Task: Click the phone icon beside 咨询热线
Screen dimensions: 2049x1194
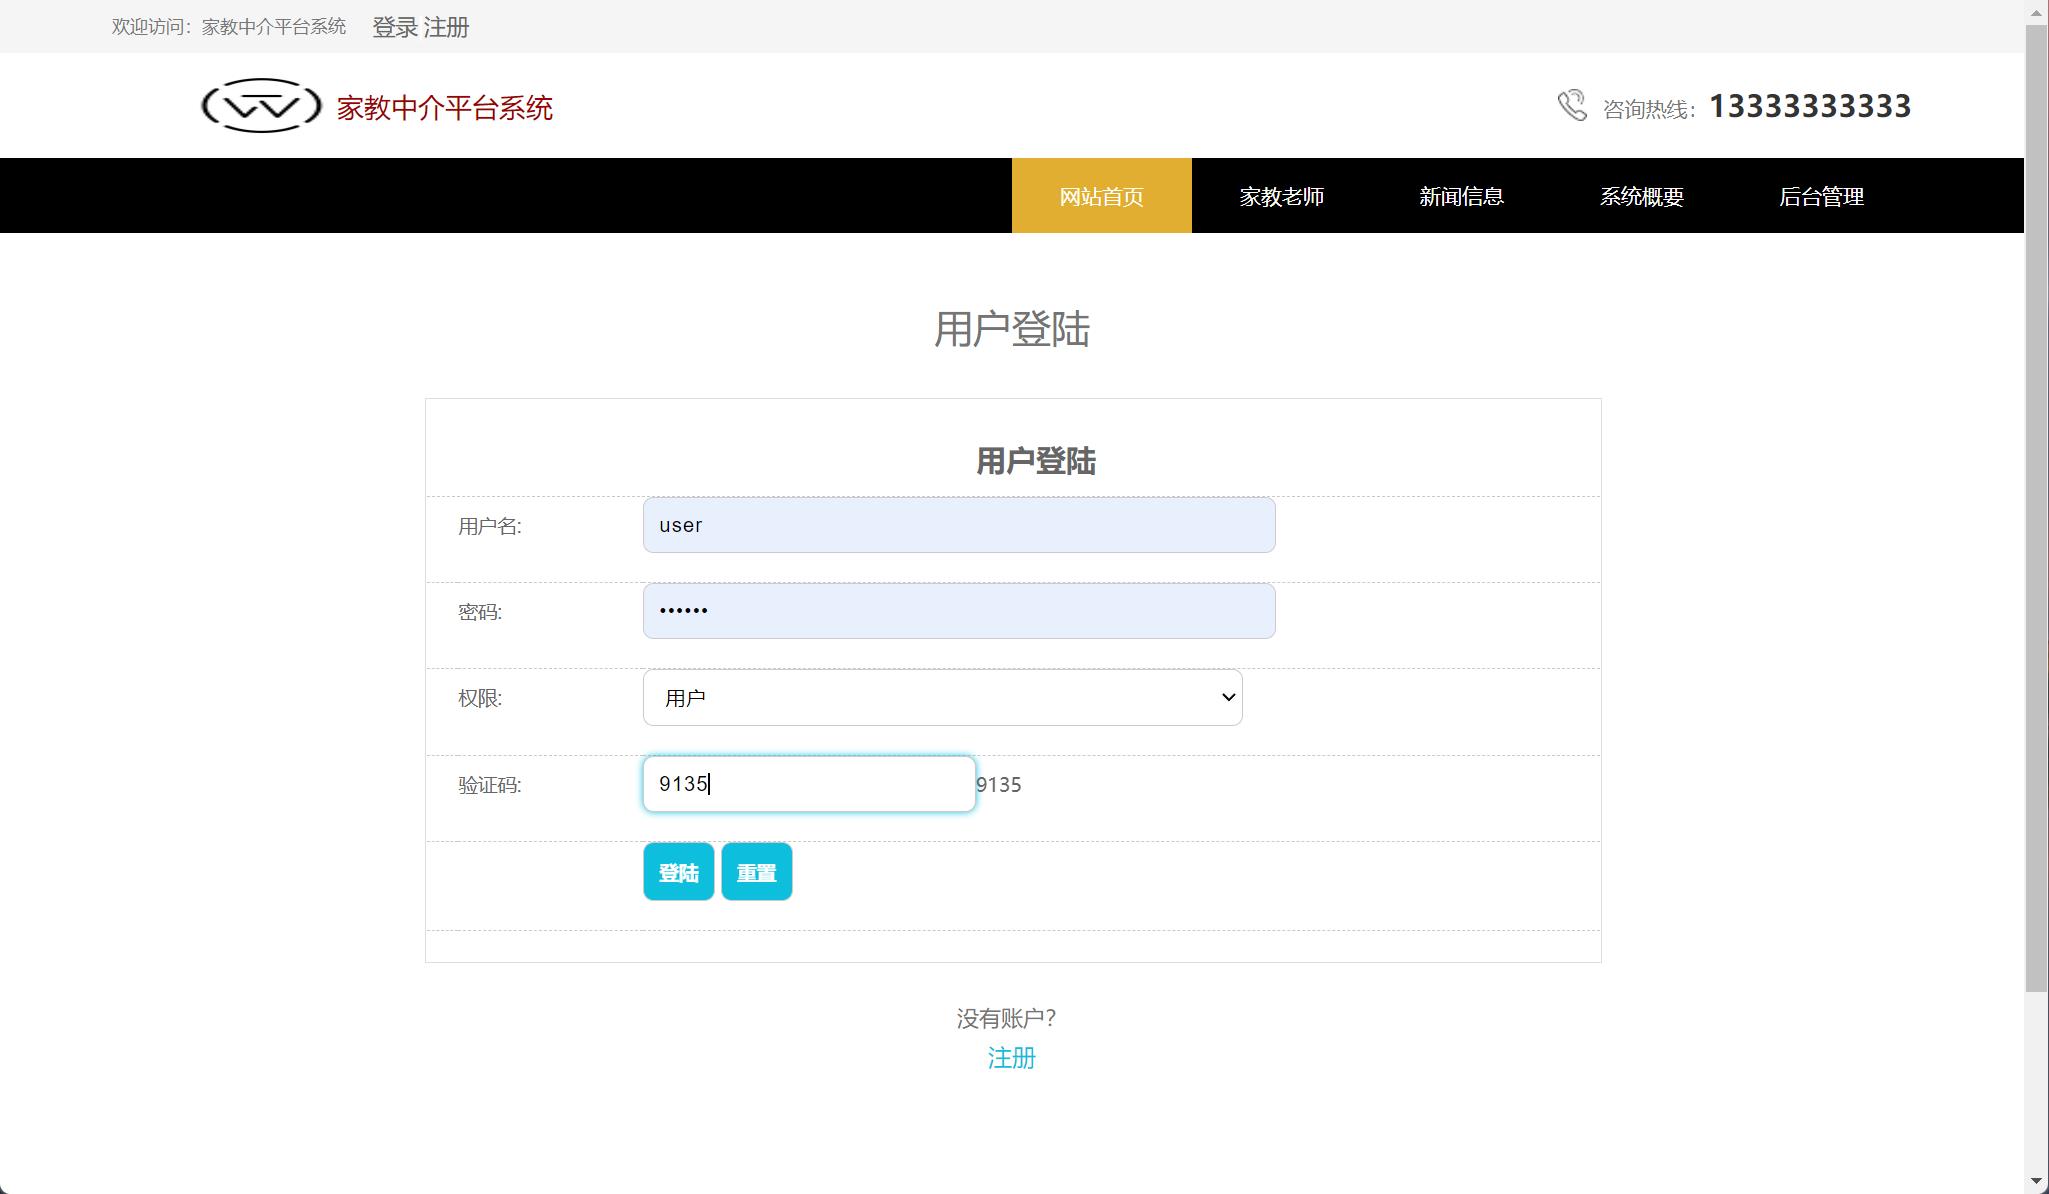Action: point(1572,104)
